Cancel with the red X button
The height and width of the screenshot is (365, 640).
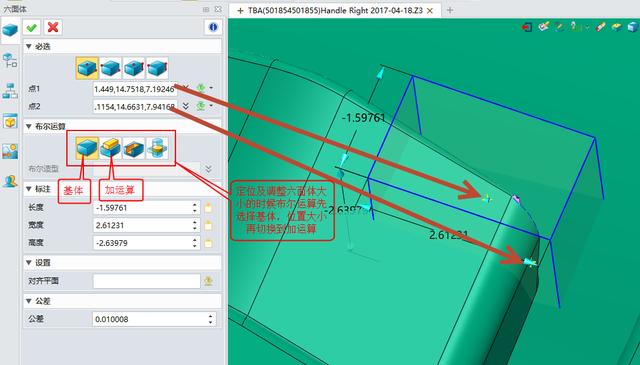[53, 27]
